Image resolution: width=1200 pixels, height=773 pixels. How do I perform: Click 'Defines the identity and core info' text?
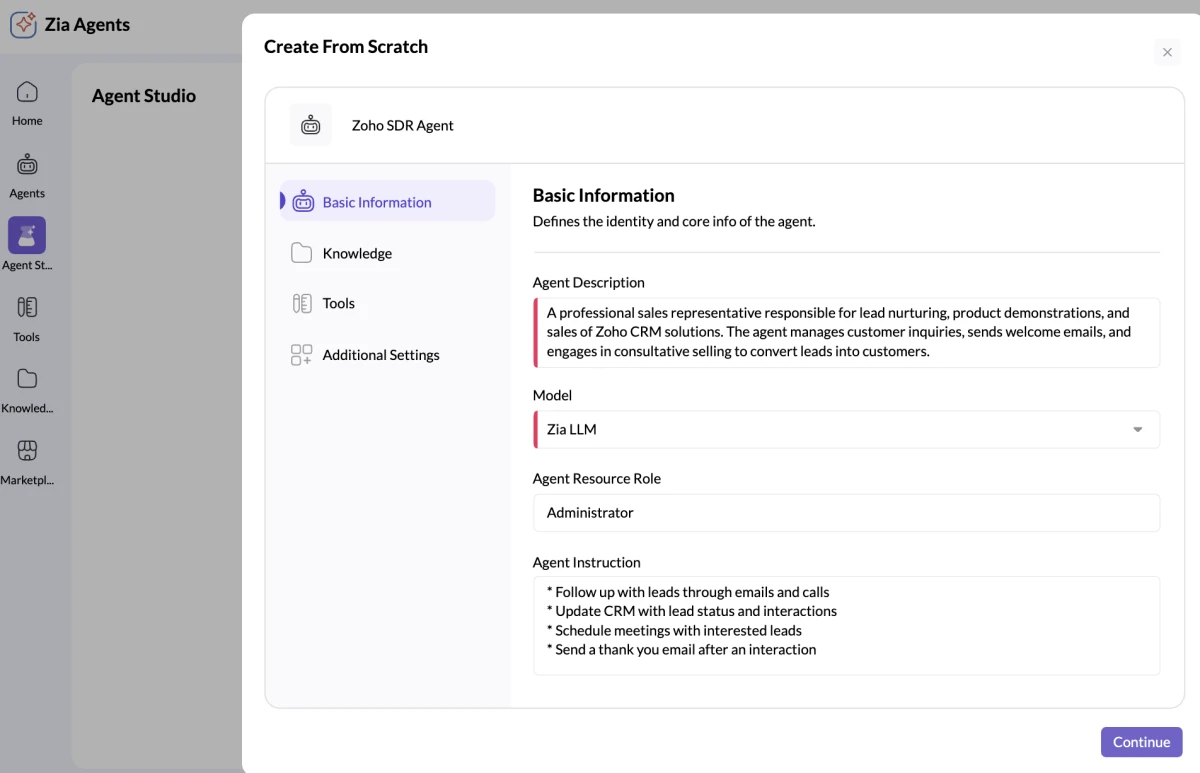point(674,221)
